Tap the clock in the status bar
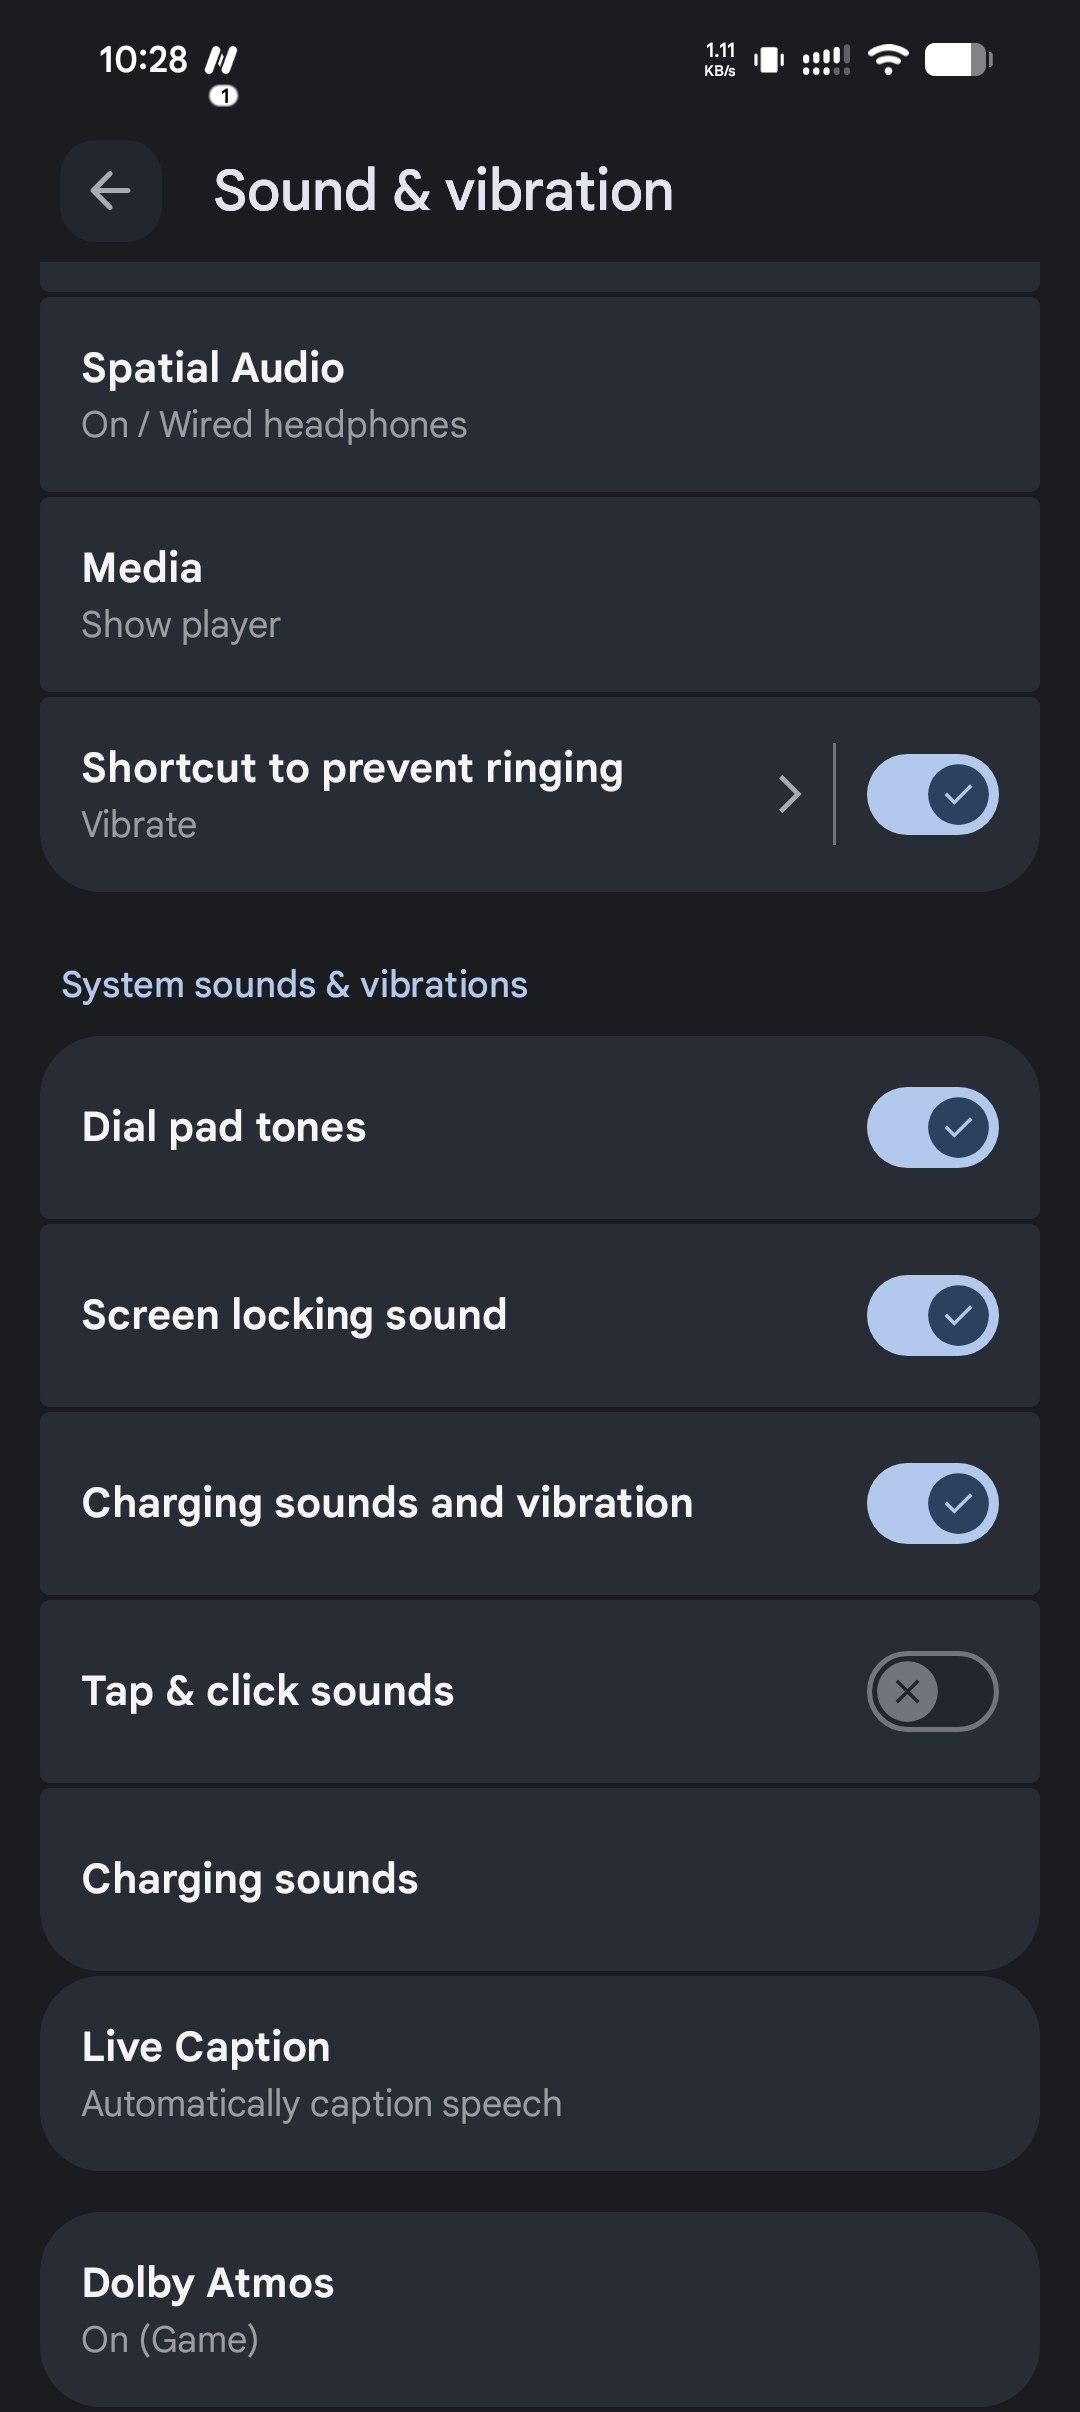 (143, 60)
